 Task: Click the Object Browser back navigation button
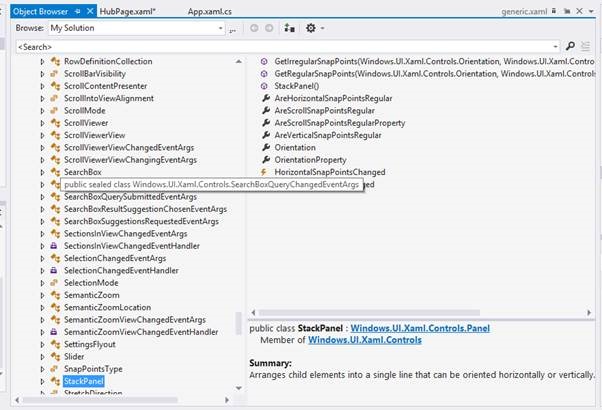tap(254, 28)
